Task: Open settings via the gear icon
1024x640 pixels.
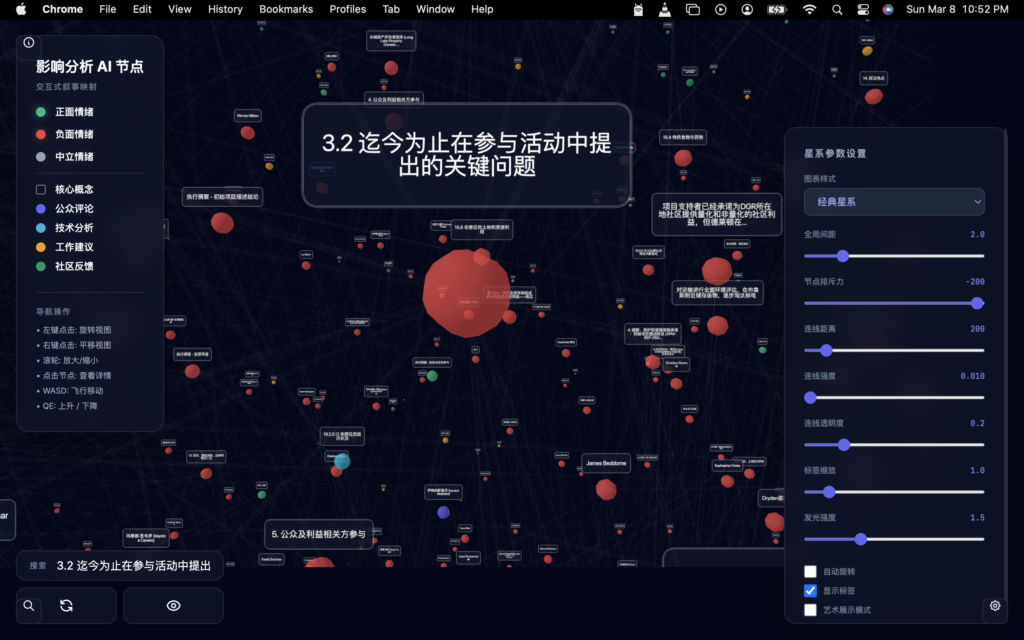Action: coord(995,606)
